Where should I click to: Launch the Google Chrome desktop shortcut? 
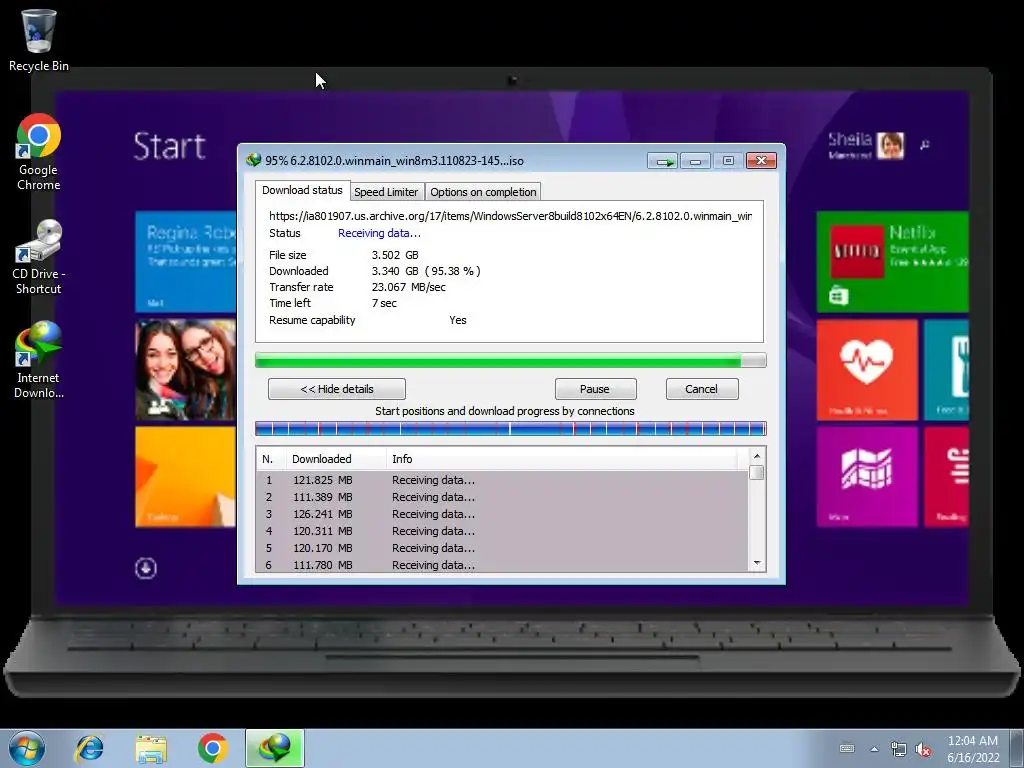[39, 152]
